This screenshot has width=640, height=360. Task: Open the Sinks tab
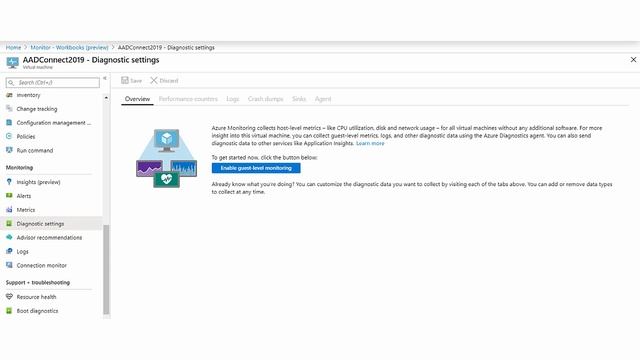(299, 99)
